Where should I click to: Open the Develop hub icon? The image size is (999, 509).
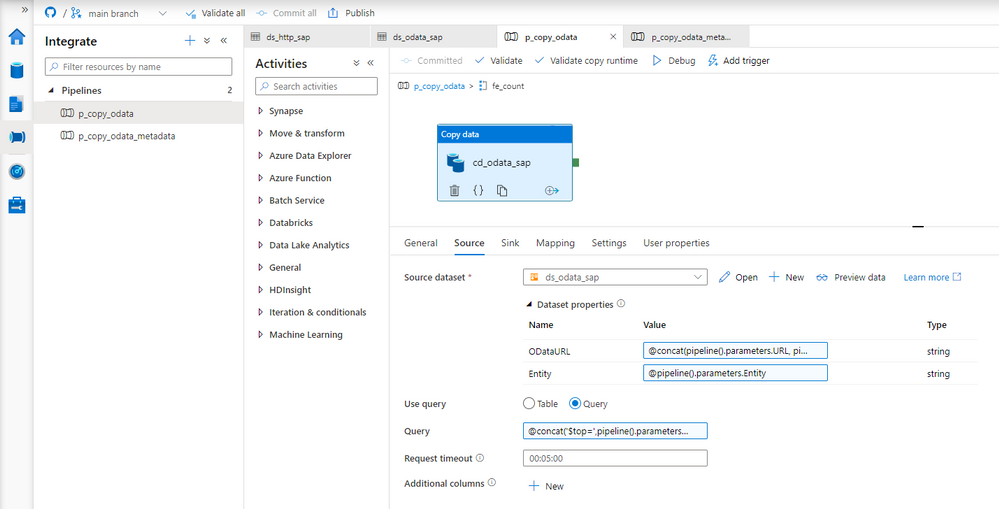[17, 104]
